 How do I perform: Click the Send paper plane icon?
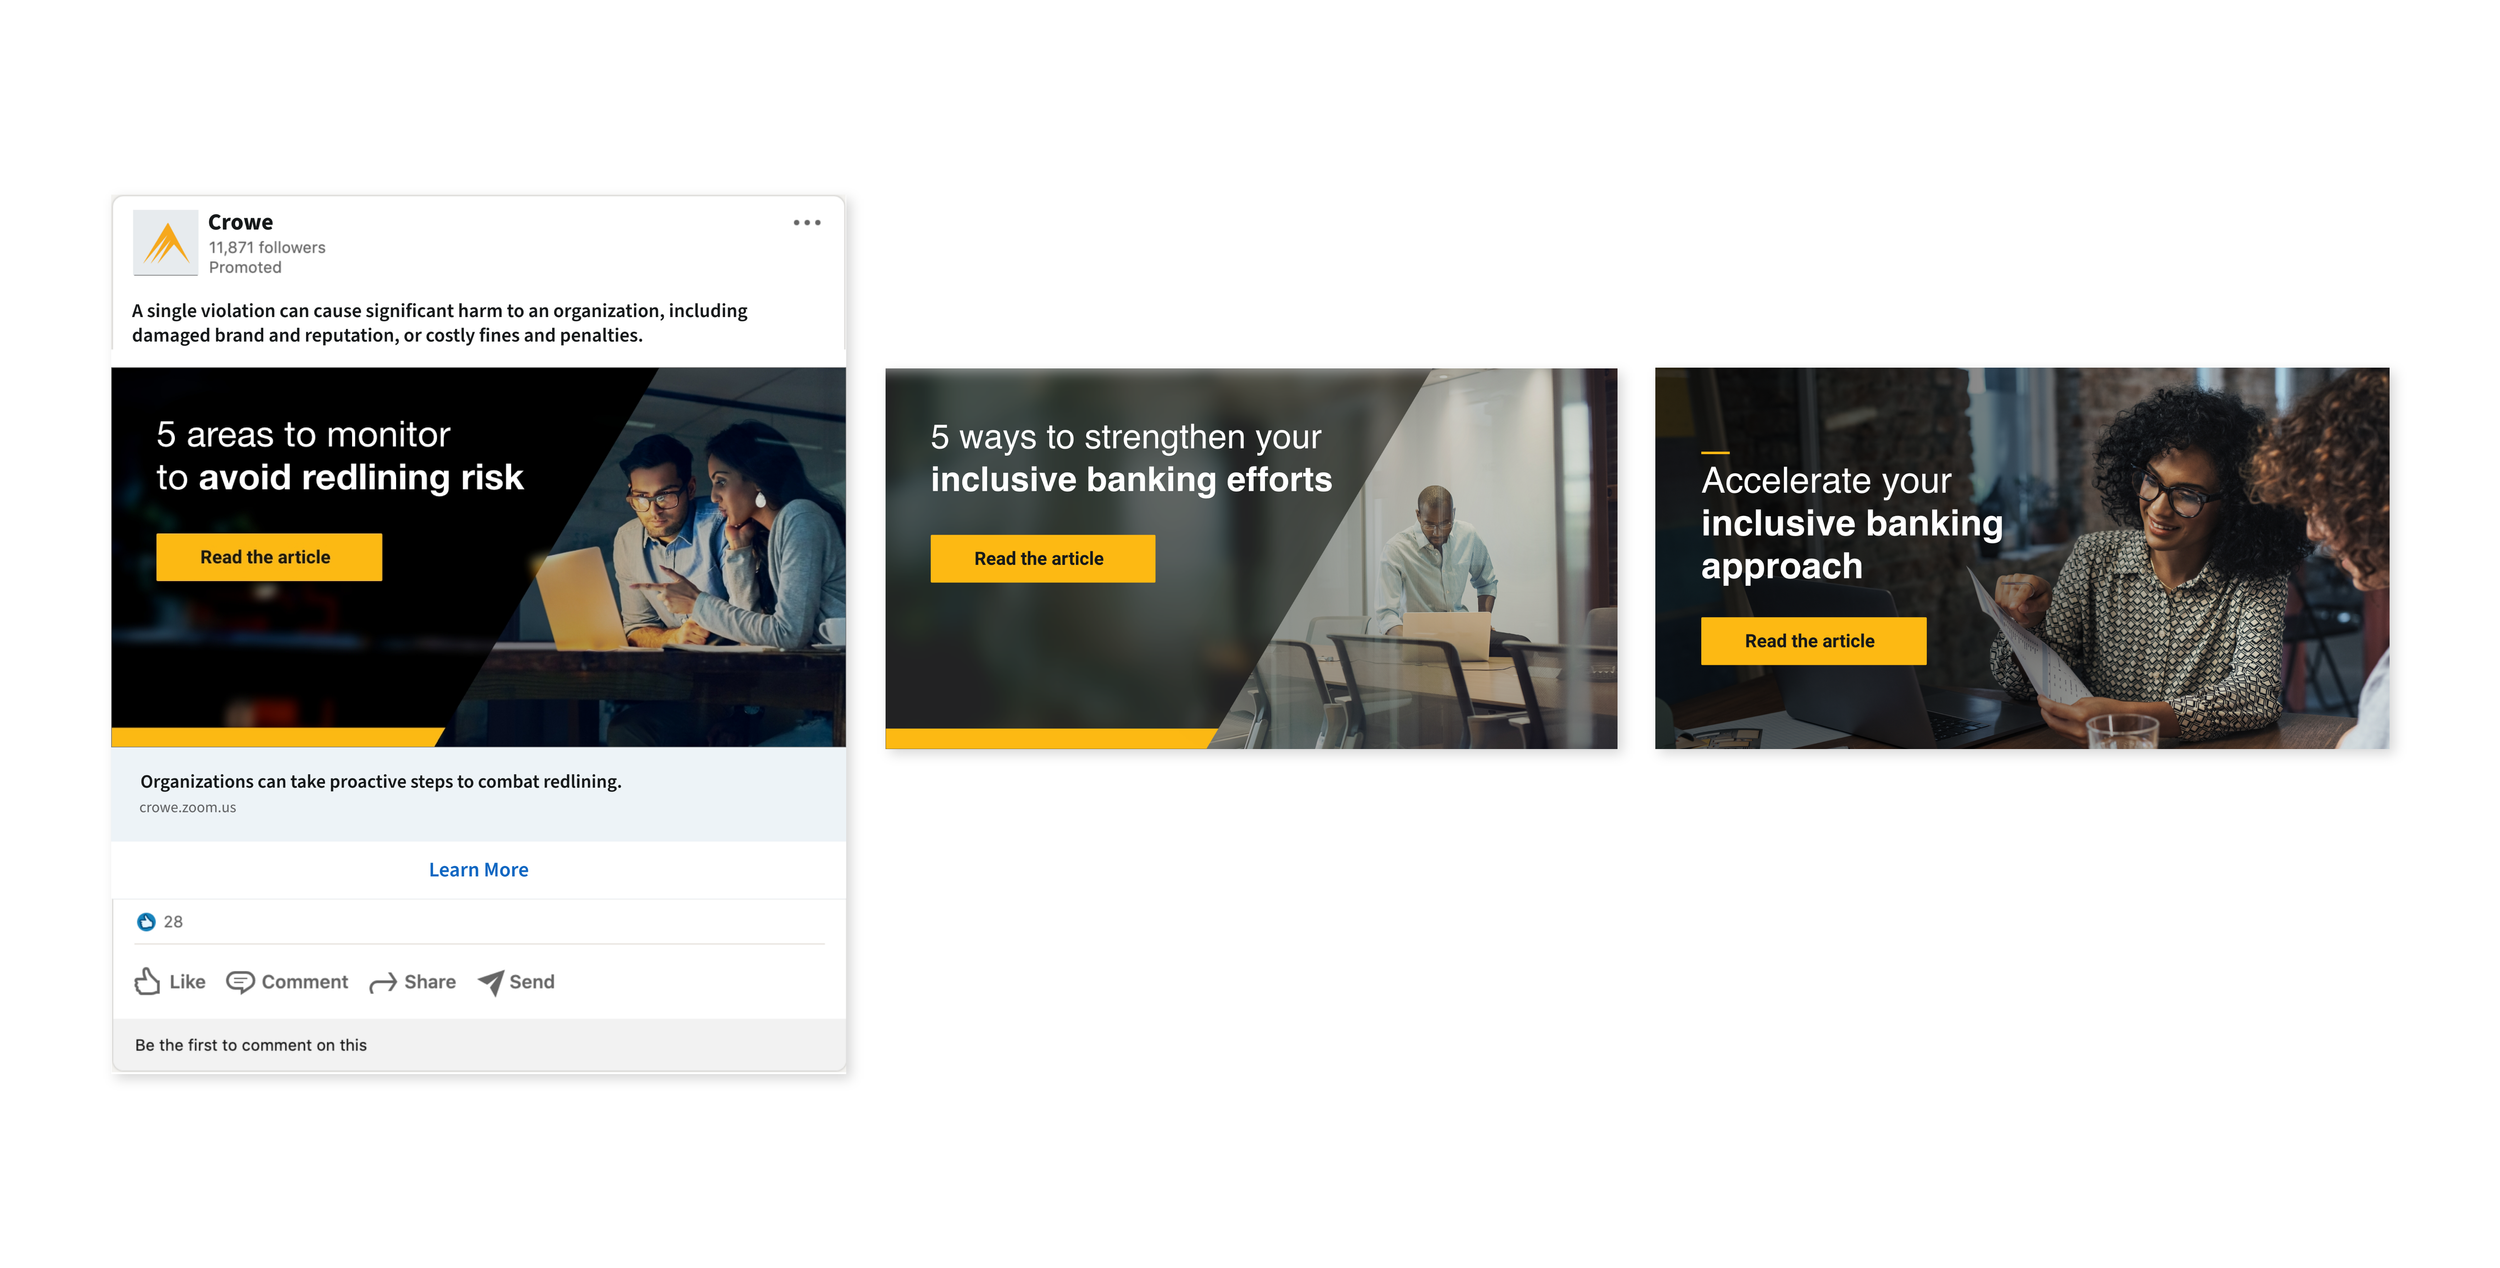coord(491,982)
